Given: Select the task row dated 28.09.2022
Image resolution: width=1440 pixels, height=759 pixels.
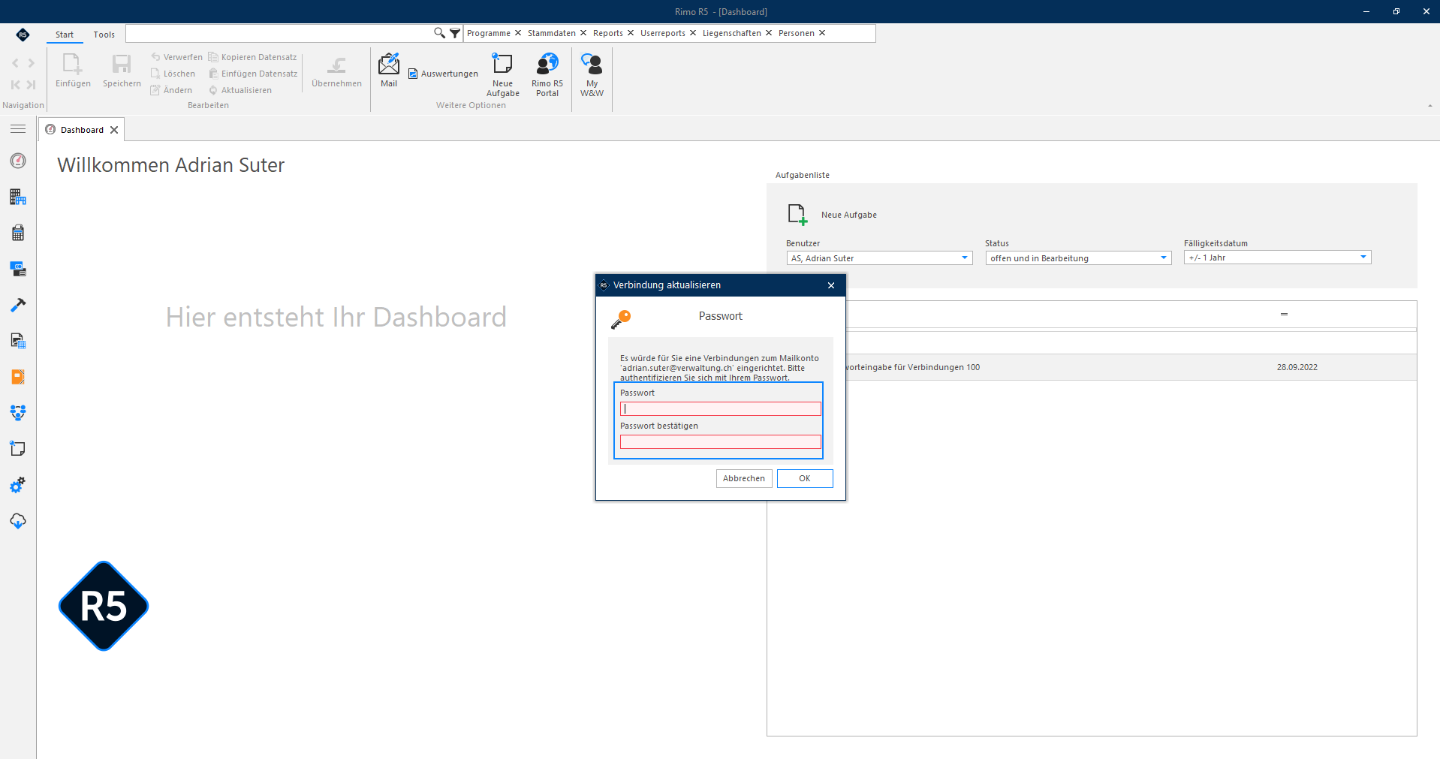Looking at the screenshot, I should (1092, 367).
